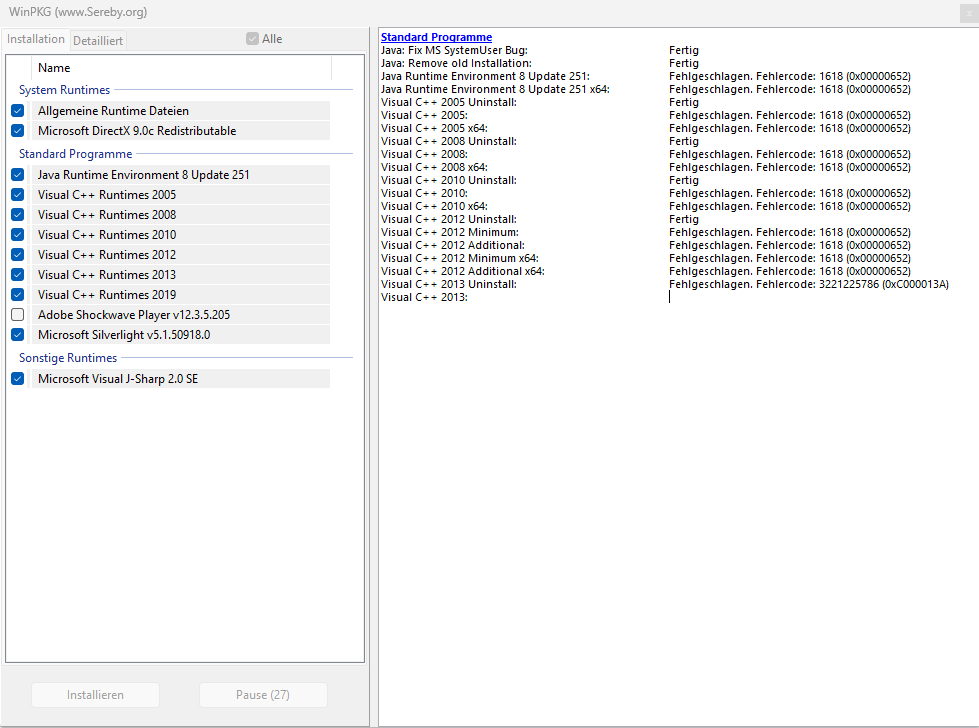Select Visual C++ Runtimes 2005 row

coord(180,195)
